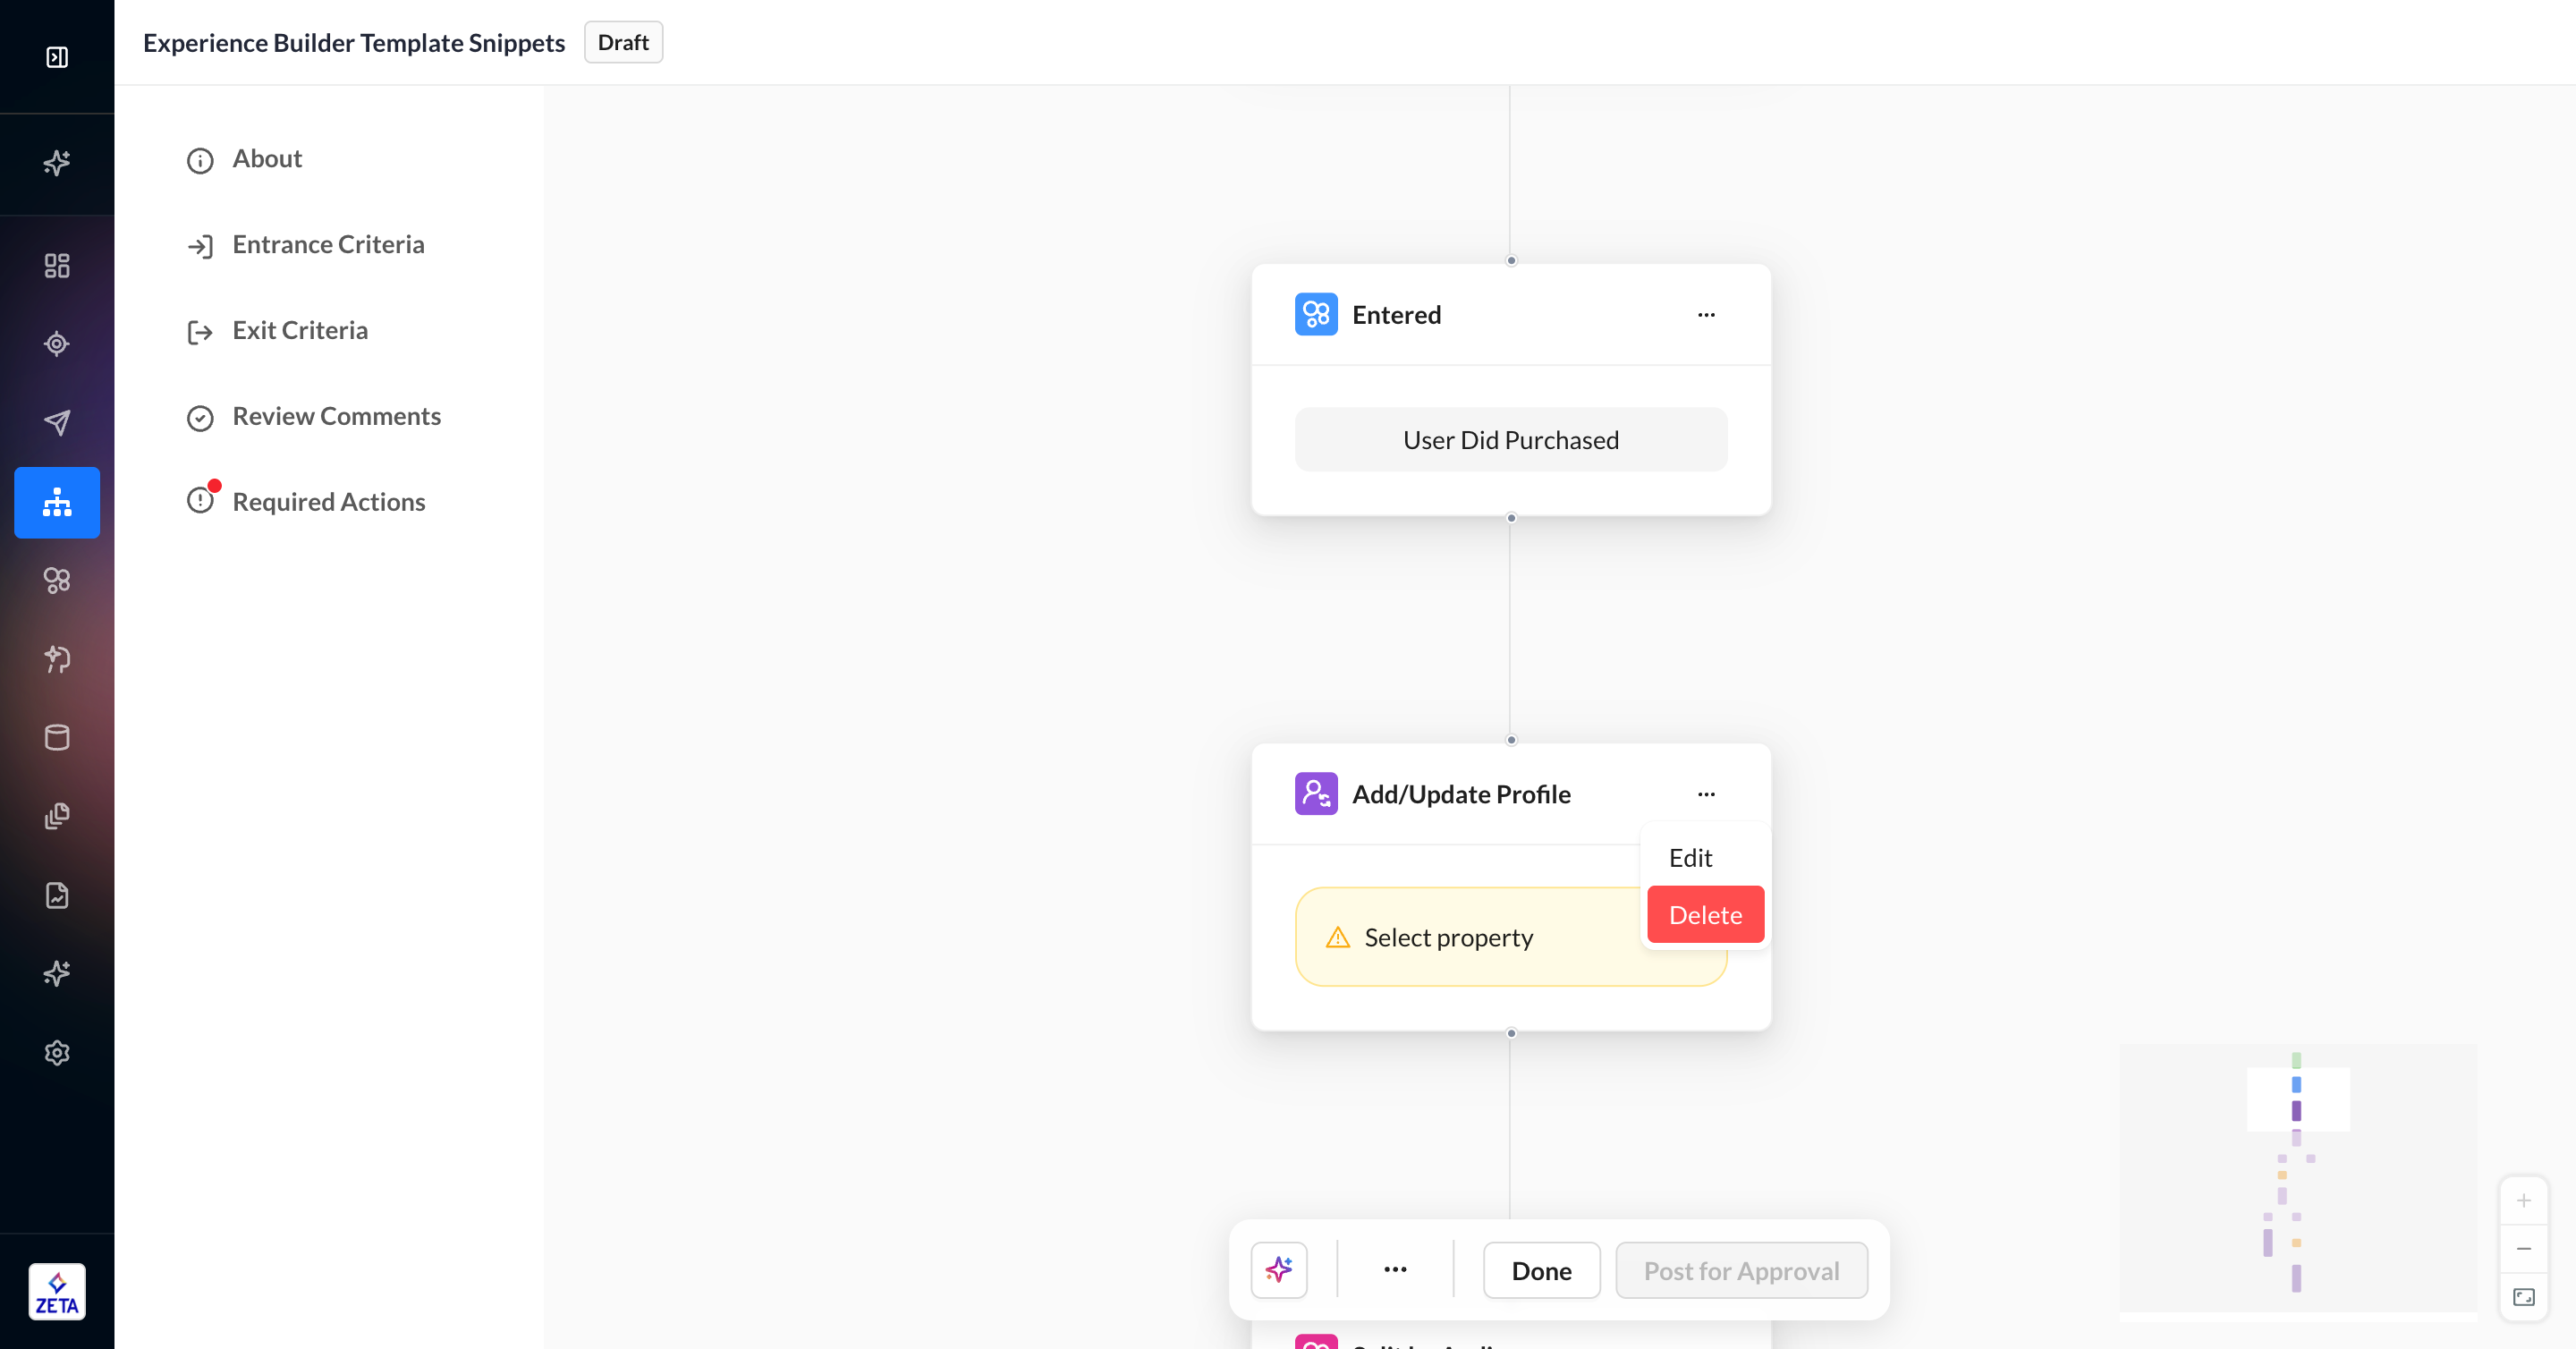Click the reports chart document icon
The image size is (2576, 1349).
(57, 895)
